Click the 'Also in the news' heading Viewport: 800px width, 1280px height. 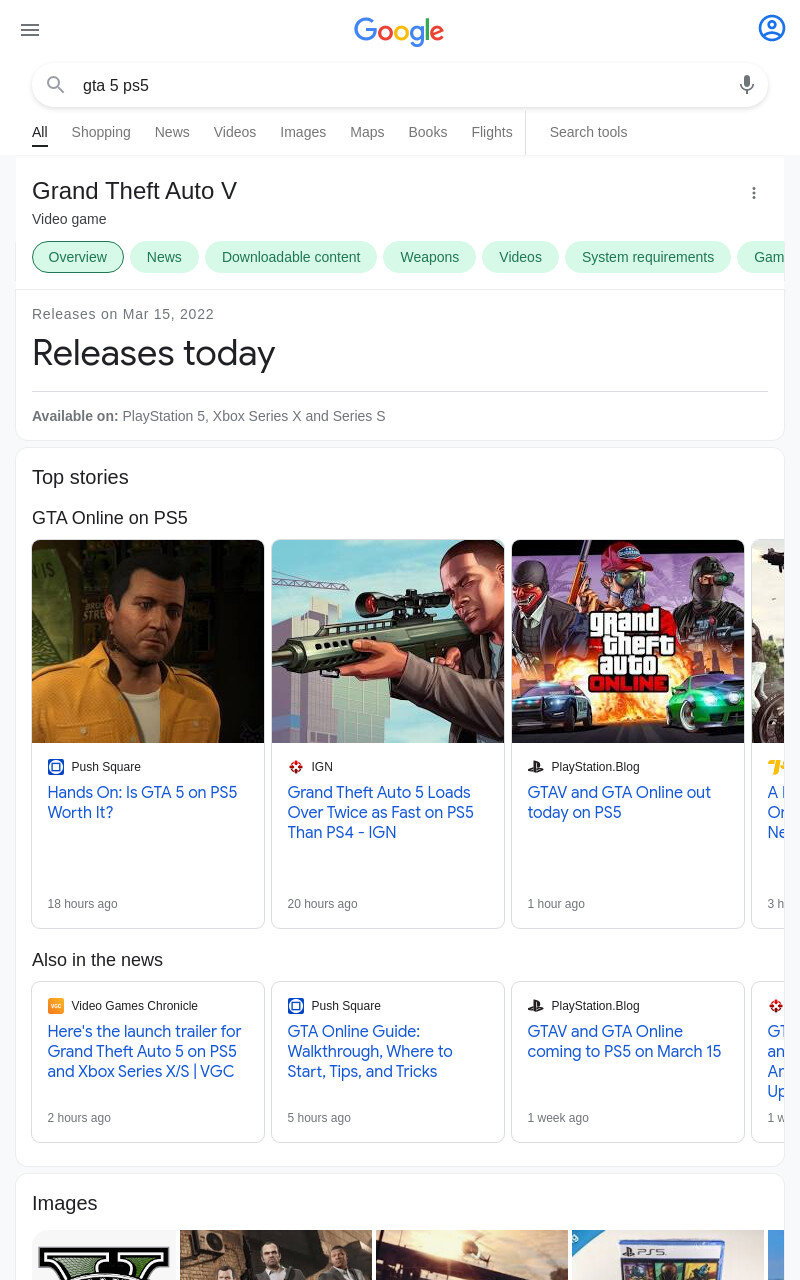pyautogui.click(x=97, y=960)
